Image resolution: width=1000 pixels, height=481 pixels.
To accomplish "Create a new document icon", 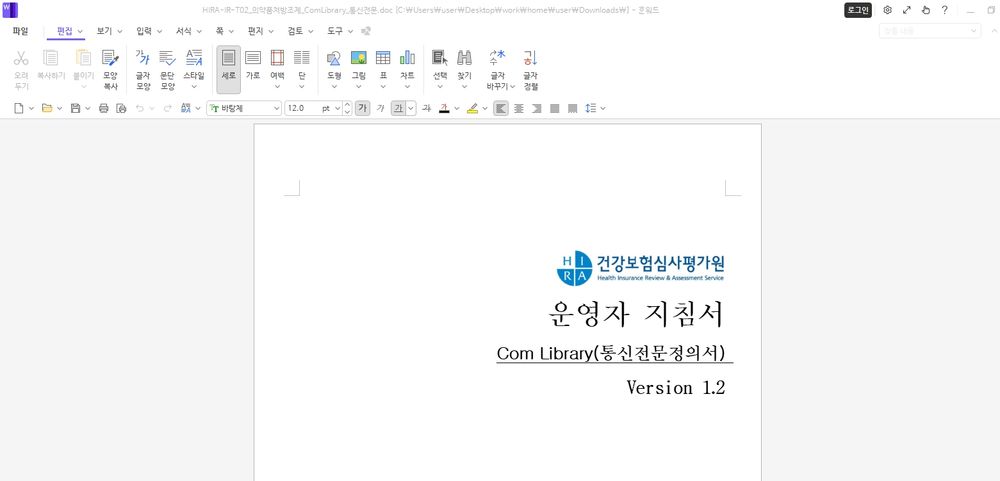I will click(x=19, y=108).
